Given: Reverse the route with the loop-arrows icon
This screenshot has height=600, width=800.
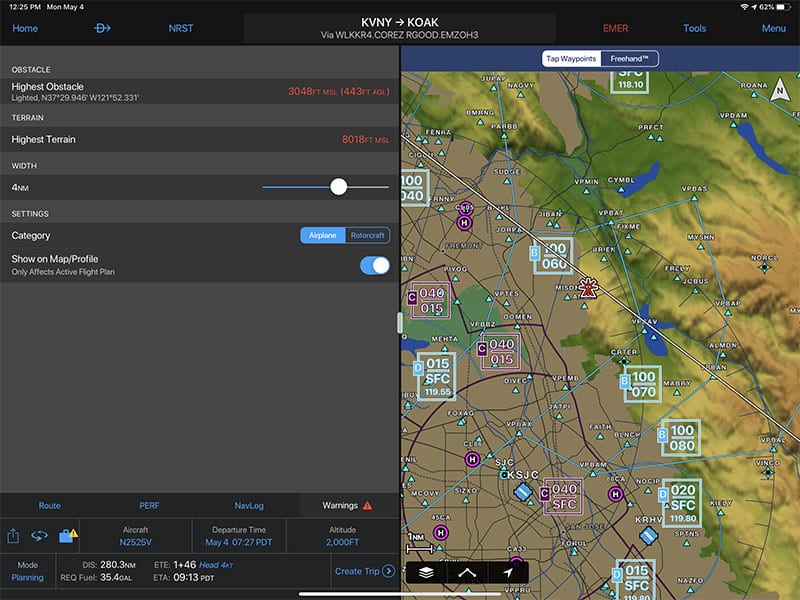Looking at the screenshot, I should pos(39,536).
